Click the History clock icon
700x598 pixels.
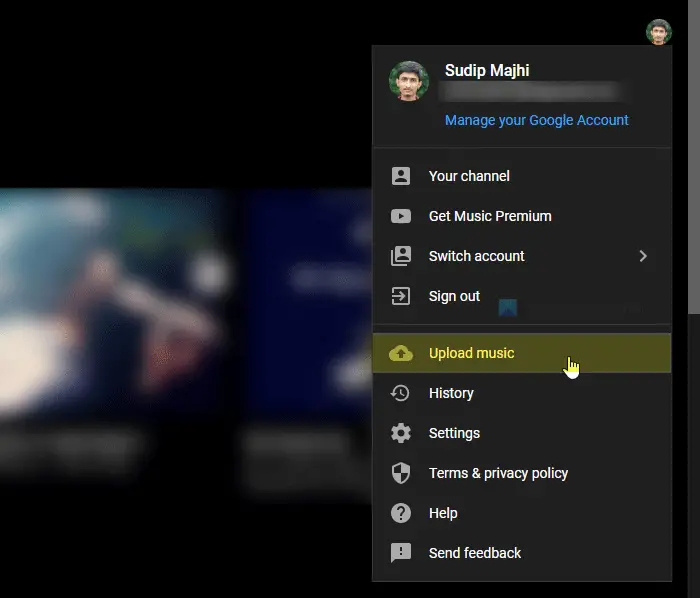click(400, 393)
